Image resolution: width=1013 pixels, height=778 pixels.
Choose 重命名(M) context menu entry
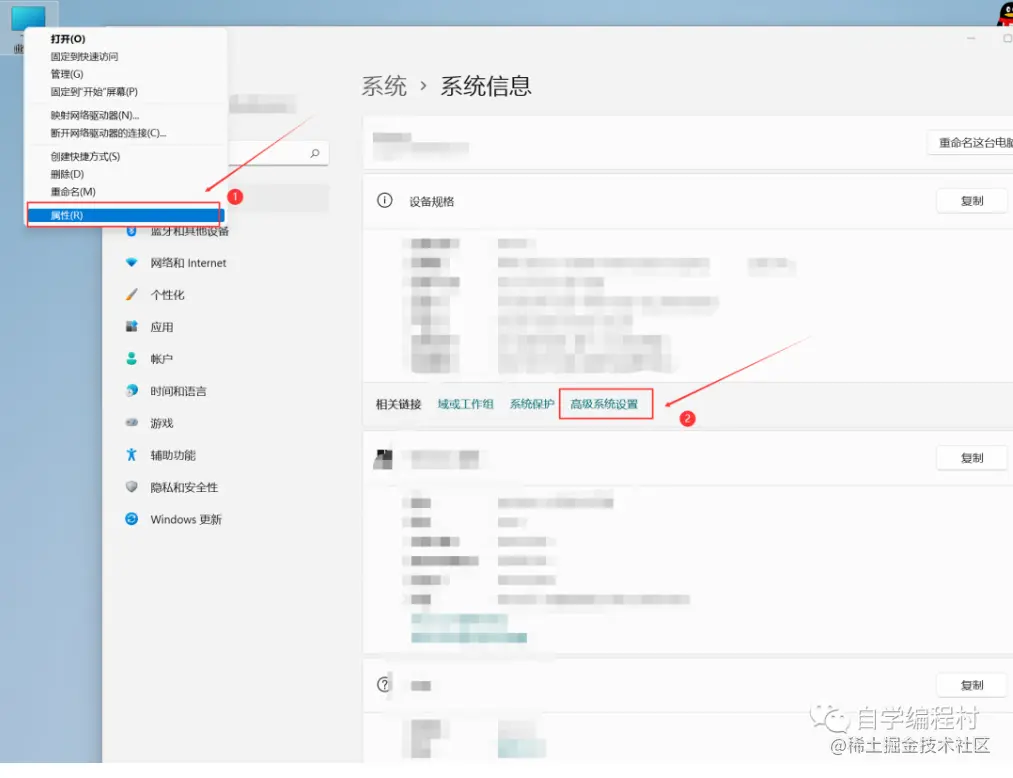click(x=73, y=192)
